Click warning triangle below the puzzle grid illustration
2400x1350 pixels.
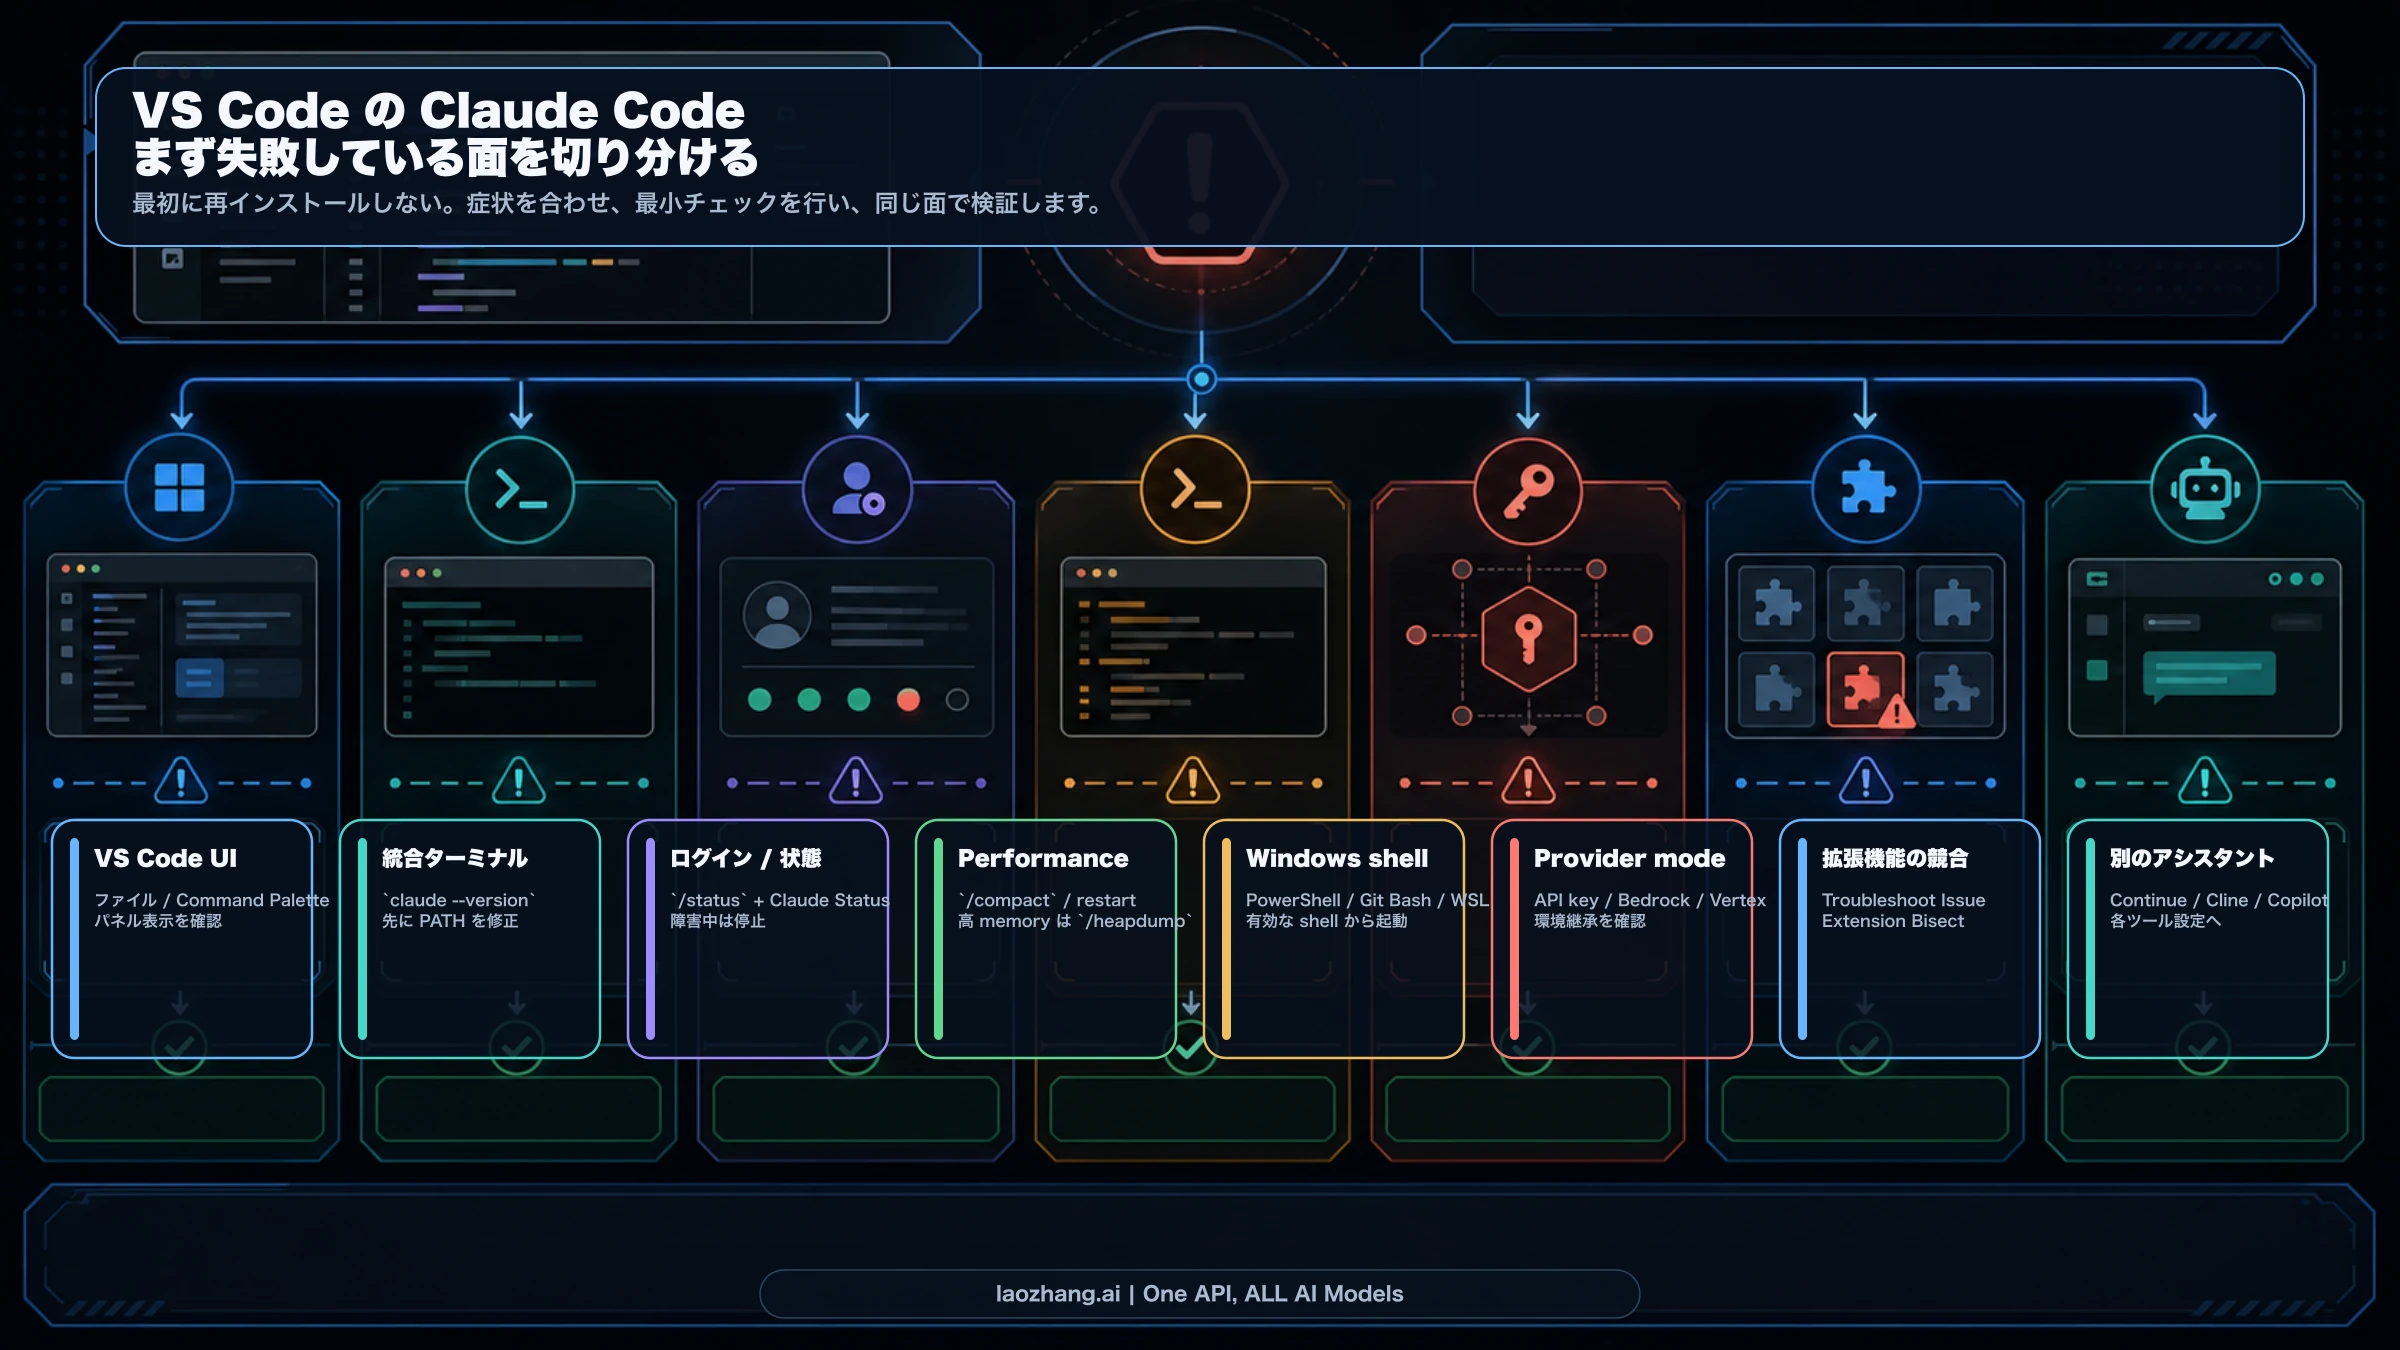(x=1866, y=781)
